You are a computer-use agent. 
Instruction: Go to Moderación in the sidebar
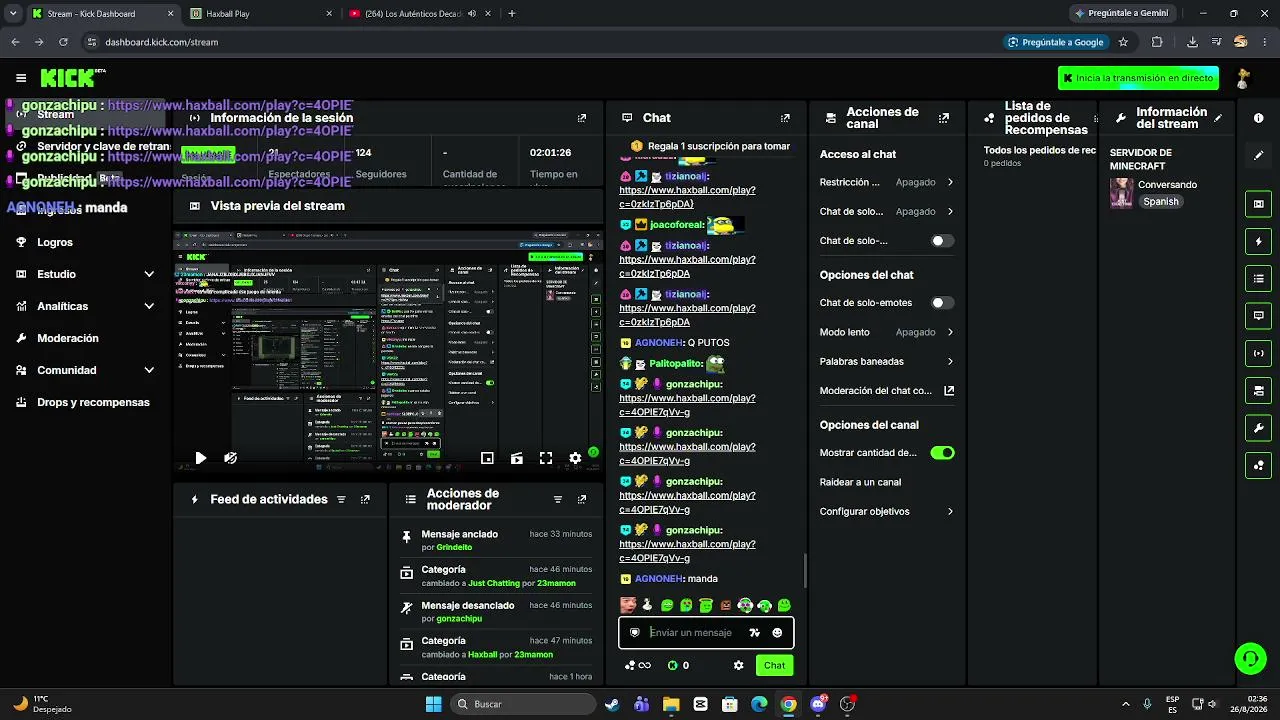coord(68,338)
